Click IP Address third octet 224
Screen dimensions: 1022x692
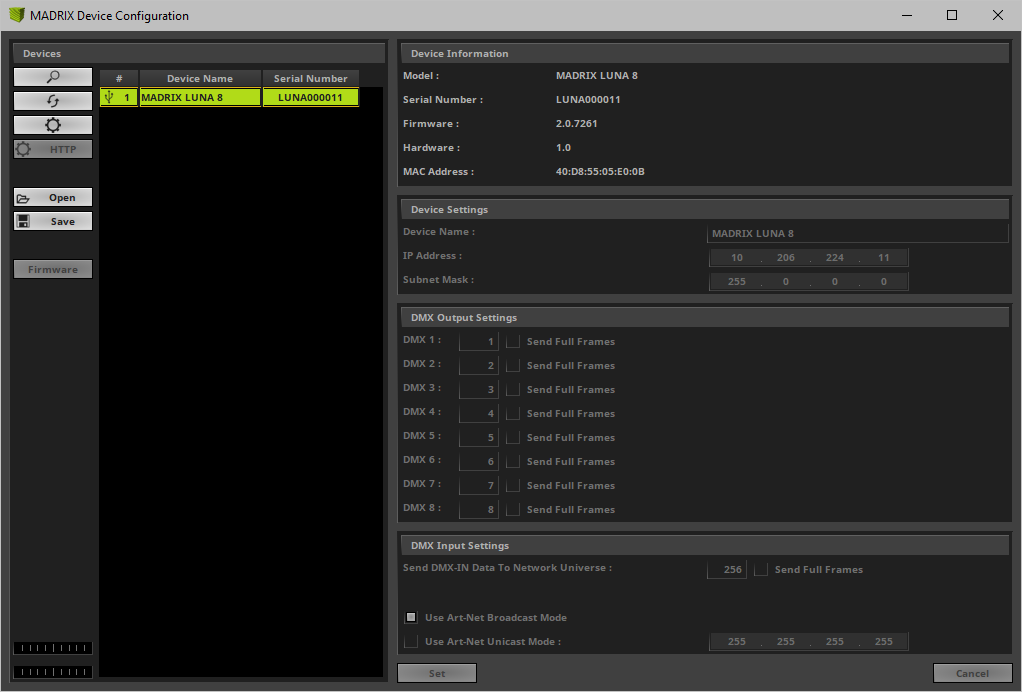click(x=834, y=257)
